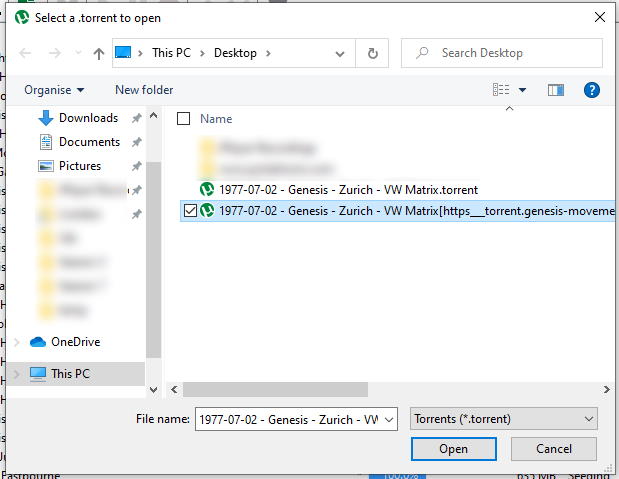Tick the select-all checkbox beside Name
The height and width of the screenshot is (479, 619).
pos(183,118)
